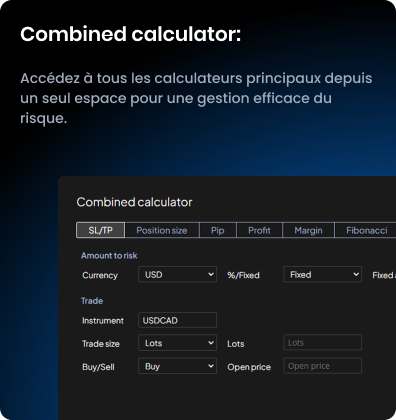Click the Lots dropdown chevron arrow

[x=211, y=343]
